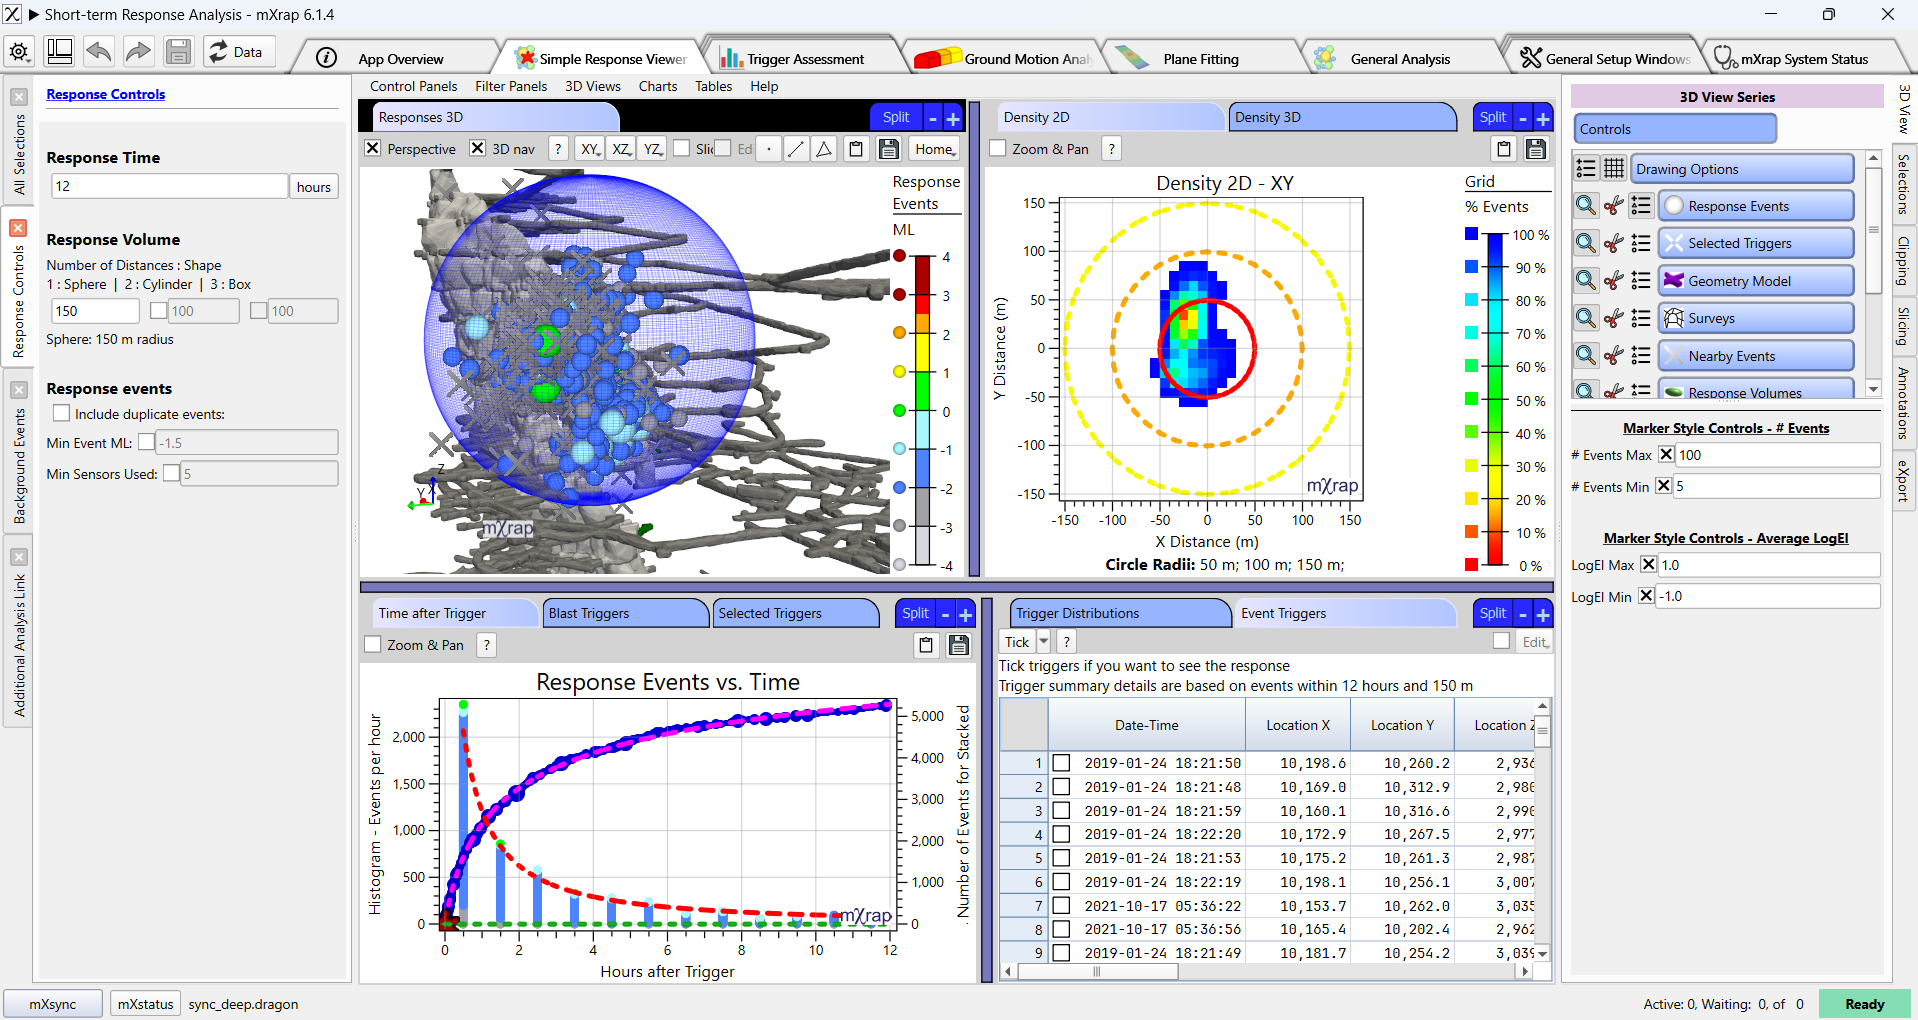Open the Tick dropdown arrow
1918x1020 pixels.
1044,642
